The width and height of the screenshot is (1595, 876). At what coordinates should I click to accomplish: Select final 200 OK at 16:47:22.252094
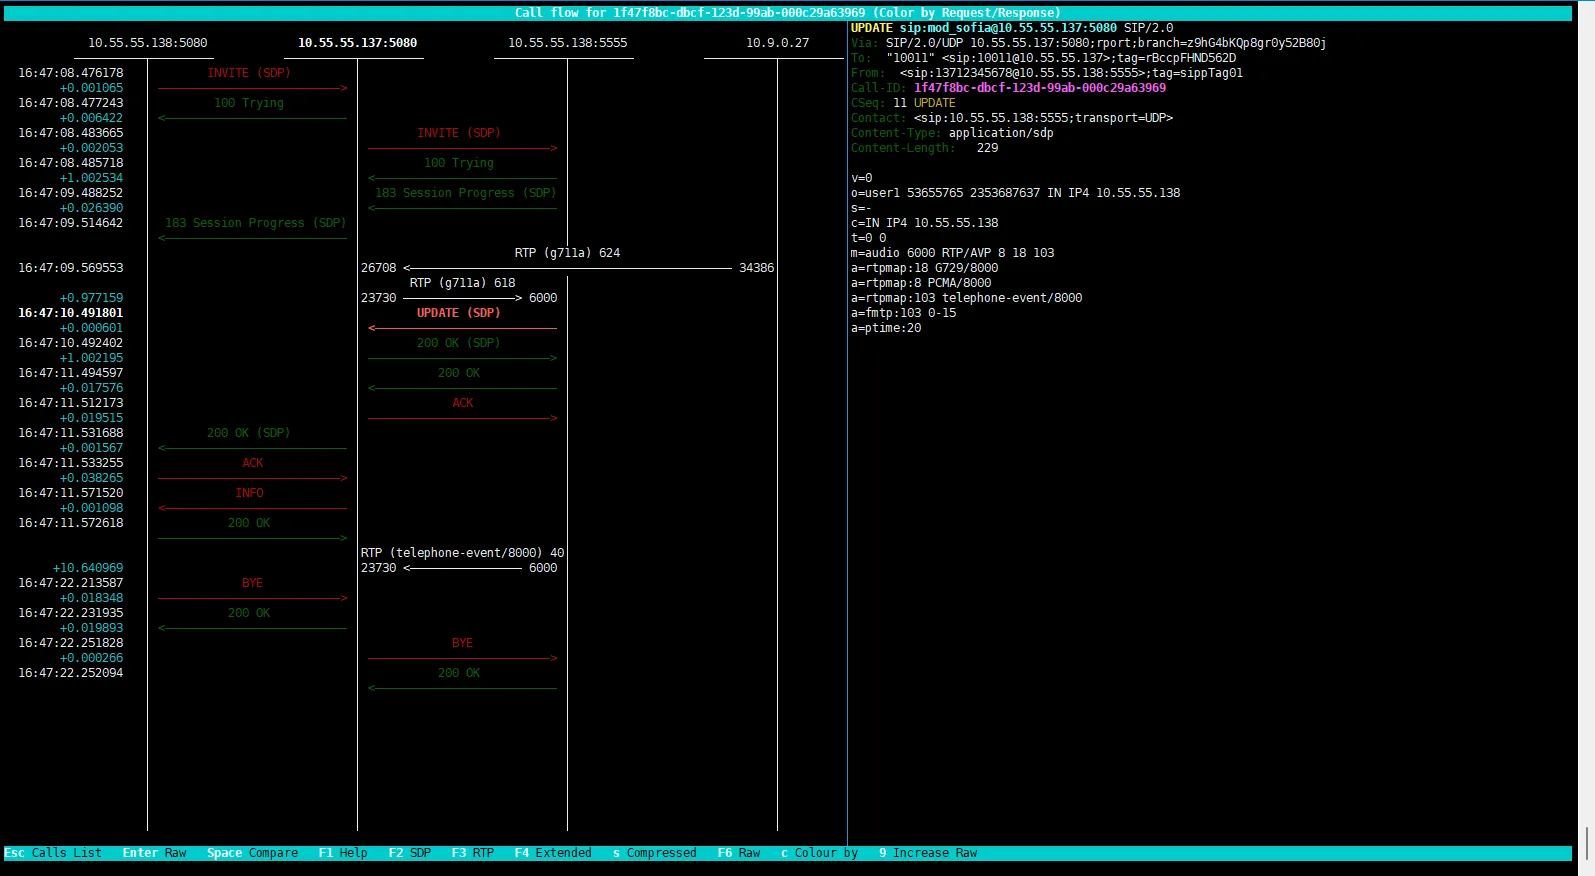459,673
